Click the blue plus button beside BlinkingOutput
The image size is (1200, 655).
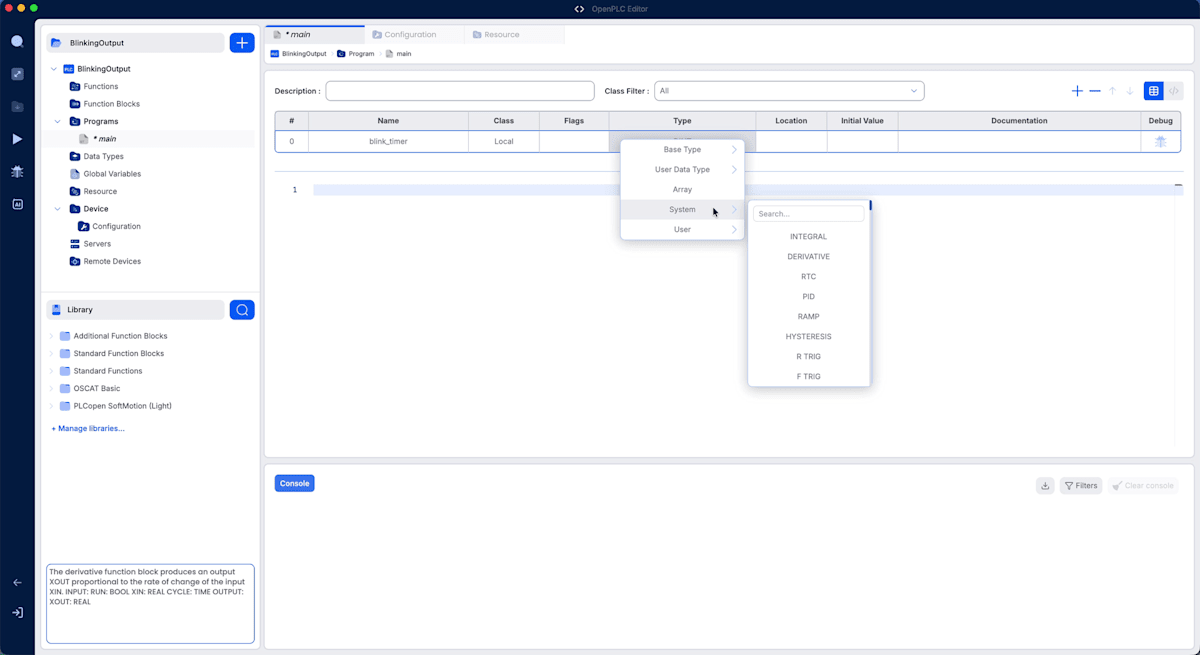tap(242, 43)
